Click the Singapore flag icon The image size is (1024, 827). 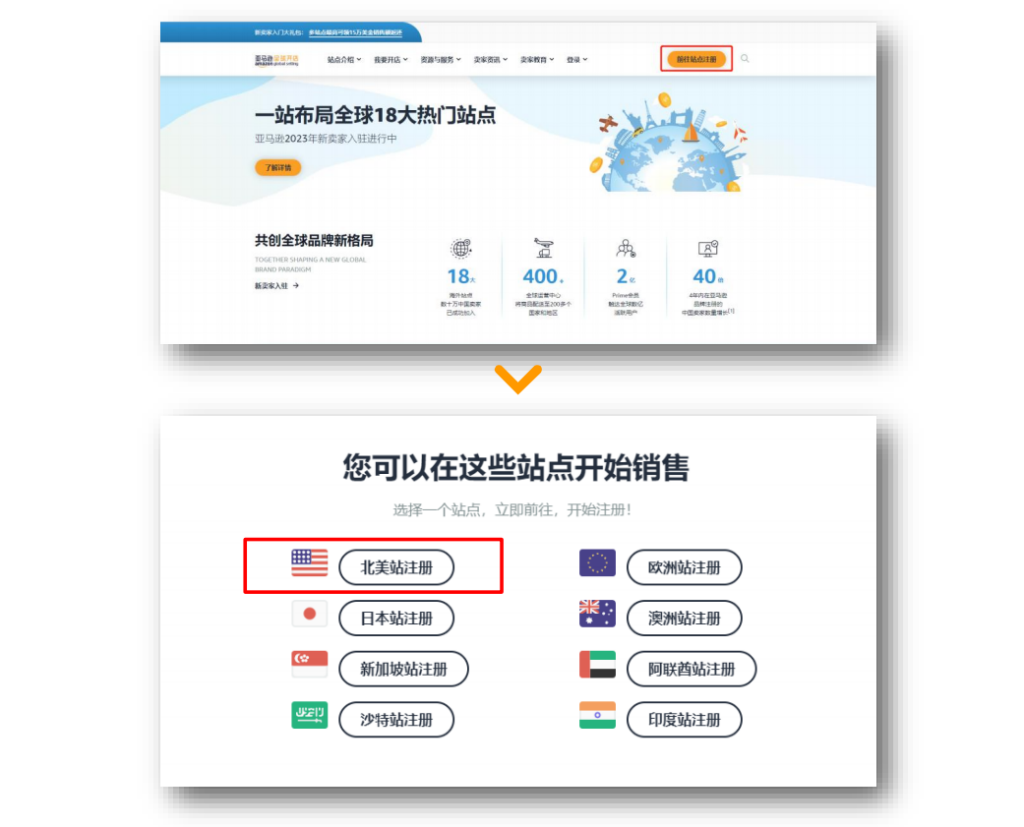309,665
